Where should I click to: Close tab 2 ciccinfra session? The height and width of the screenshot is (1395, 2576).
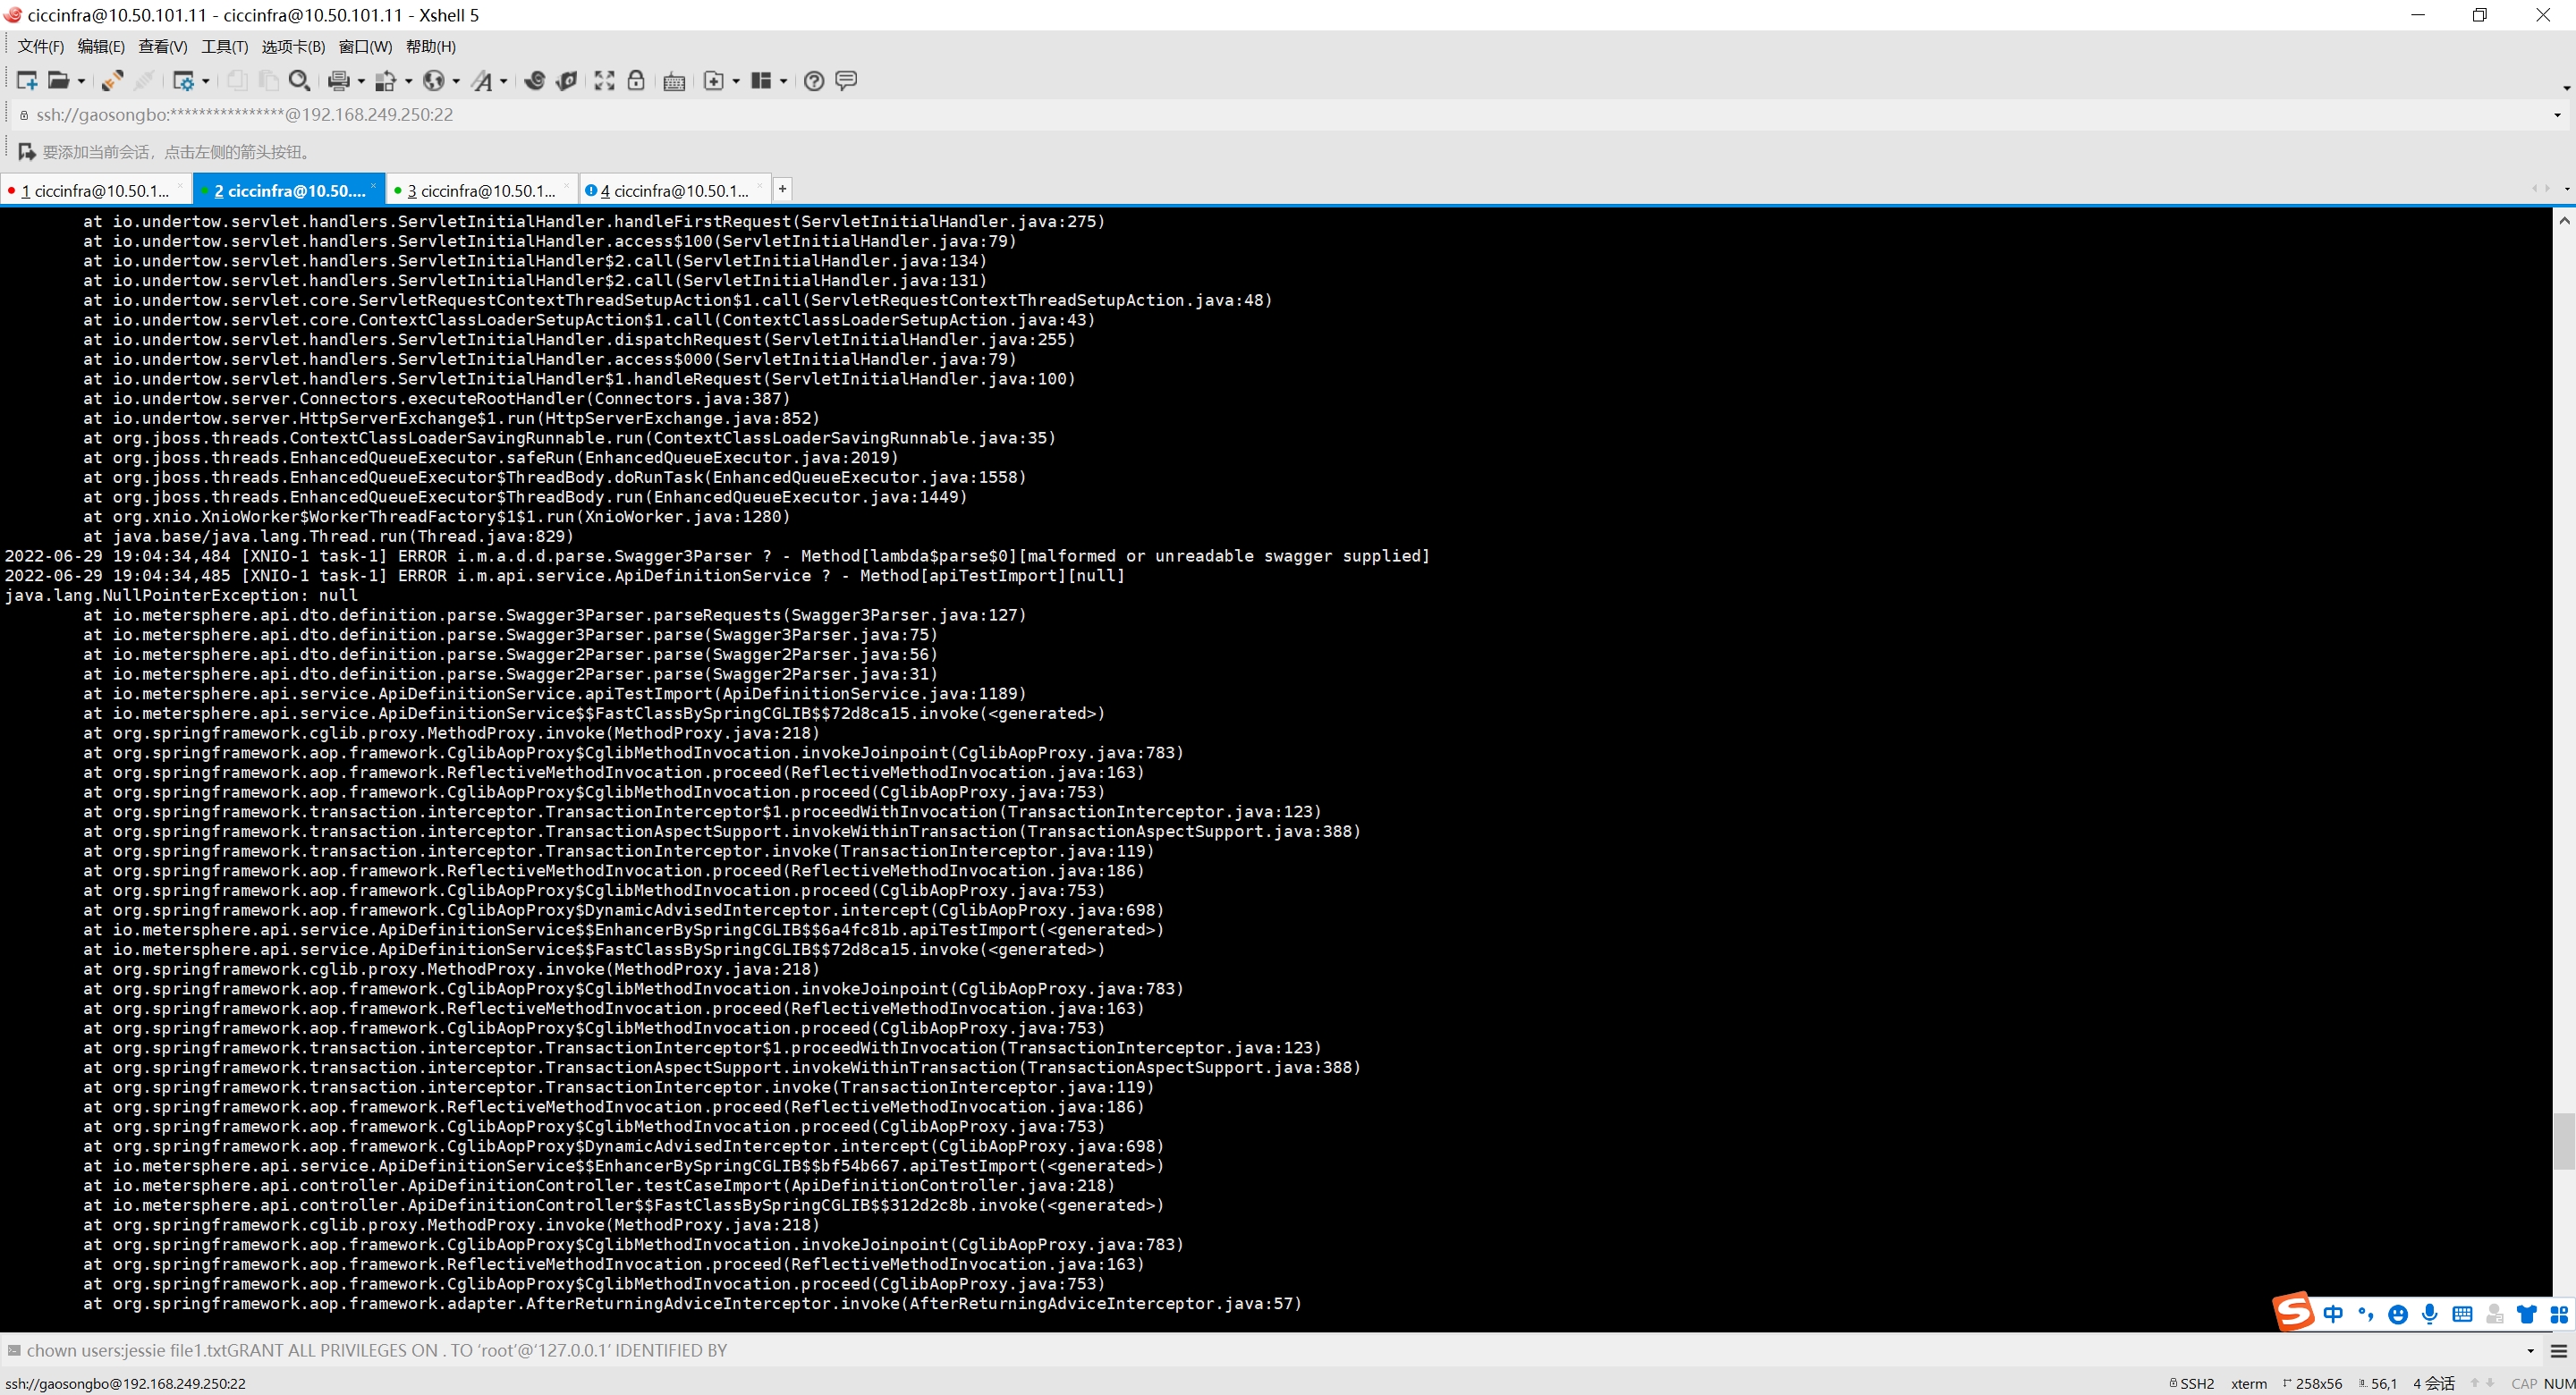tap(373, 186)
